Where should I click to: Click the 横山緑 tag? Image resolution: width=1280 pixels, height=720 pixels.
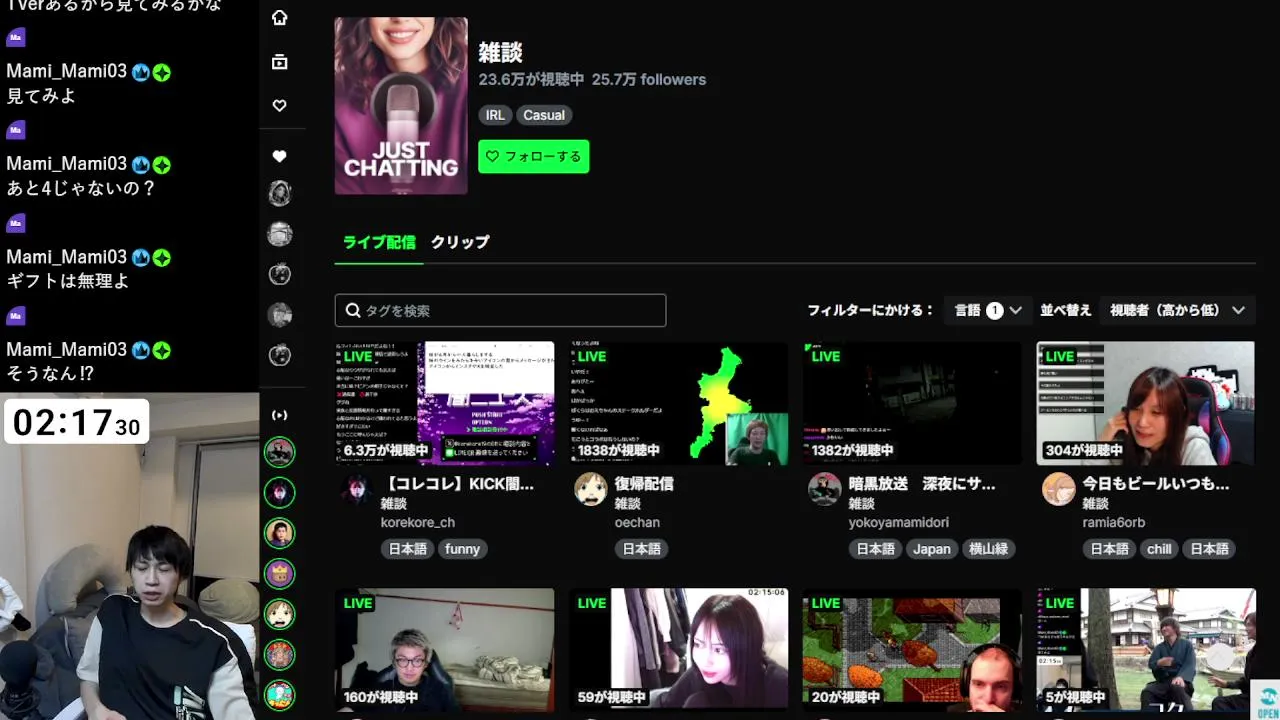(988, 549)
